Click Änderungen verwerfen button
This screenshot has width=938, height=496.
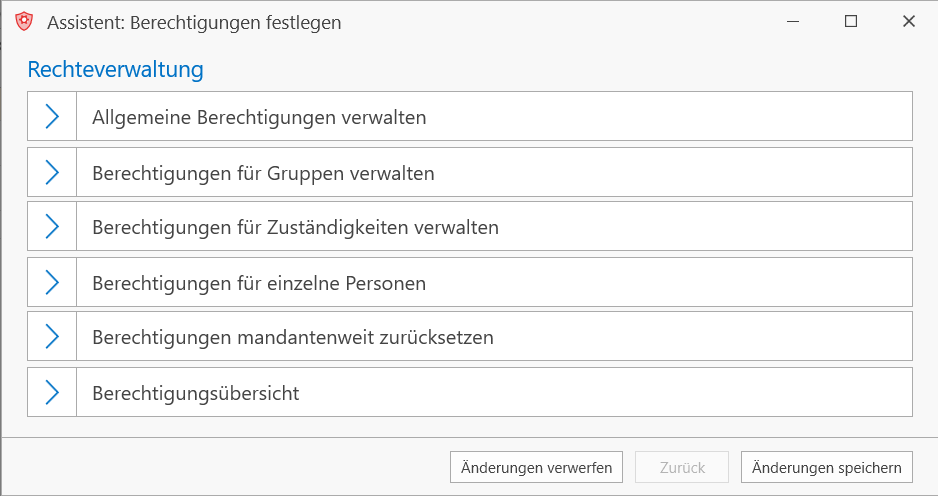(x=536, y=467)
